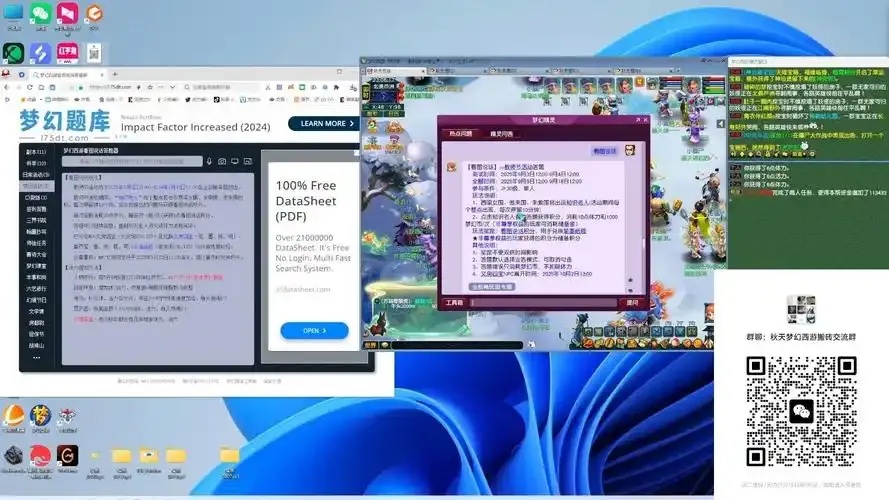Click the grey button under the dialog text

point(492,287)
